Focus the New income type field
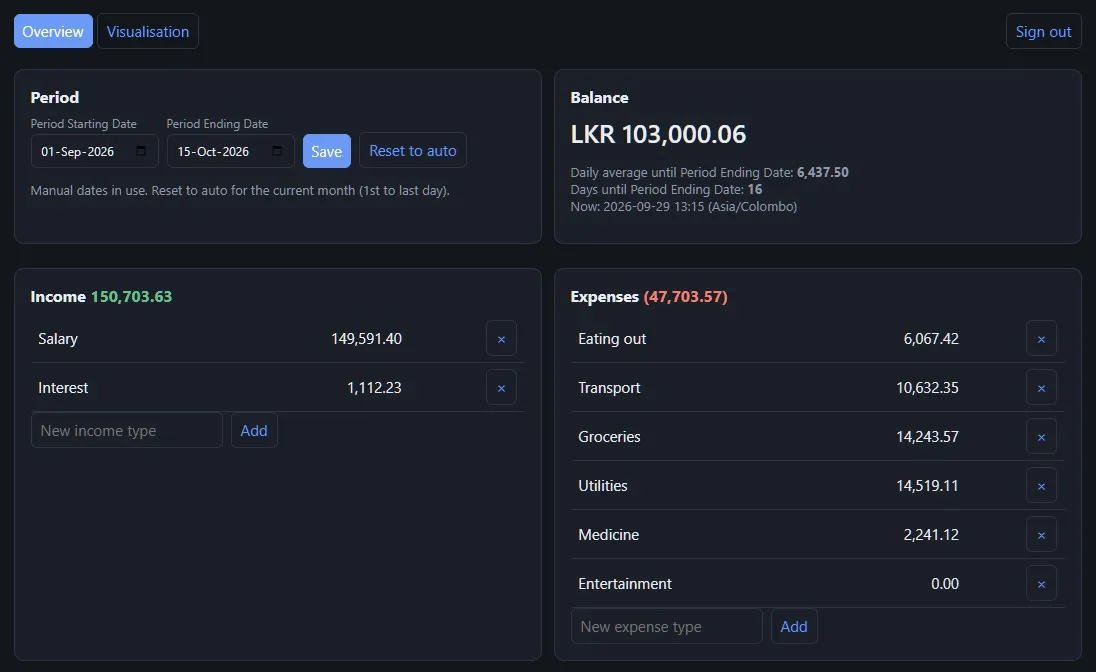The image size is (1096, 672). click(127, 431)
